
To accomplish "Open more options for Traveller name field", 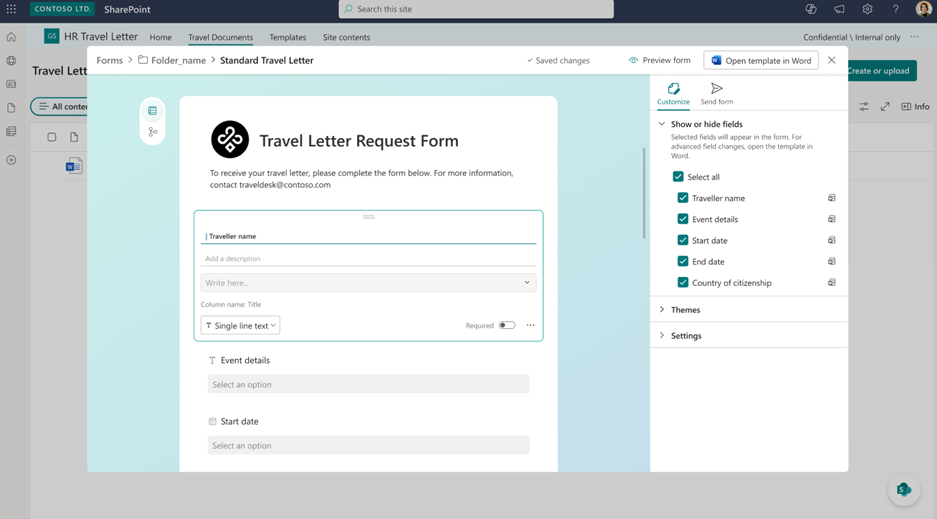I will 530,325.
